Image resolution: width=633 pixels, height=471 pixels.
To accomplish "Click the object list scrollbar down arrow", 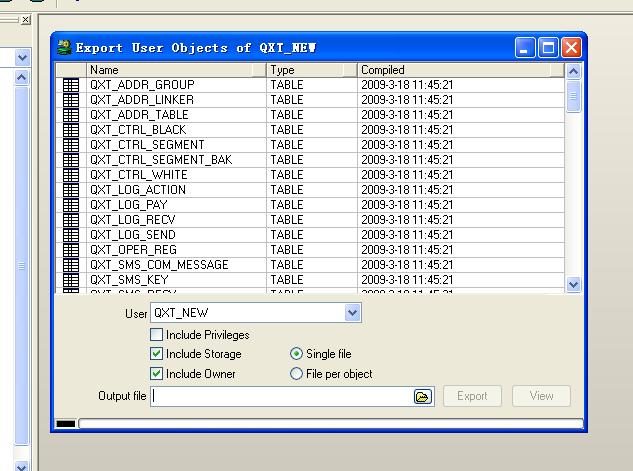I will [573, 285].
